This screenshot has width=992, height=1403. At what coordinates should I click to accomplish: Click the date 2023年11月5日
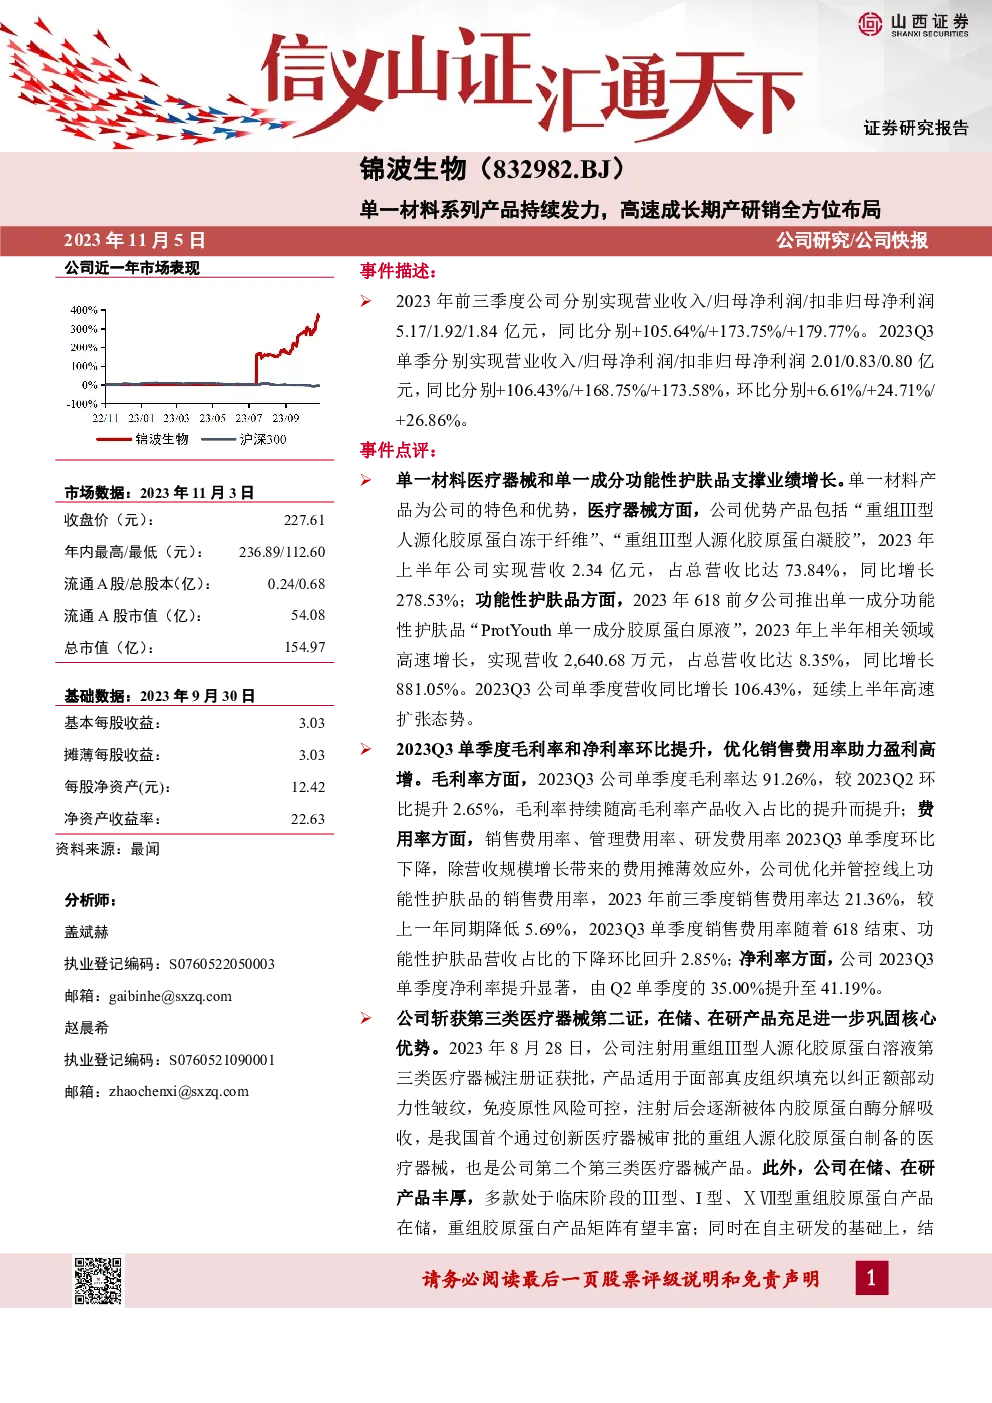135,240
